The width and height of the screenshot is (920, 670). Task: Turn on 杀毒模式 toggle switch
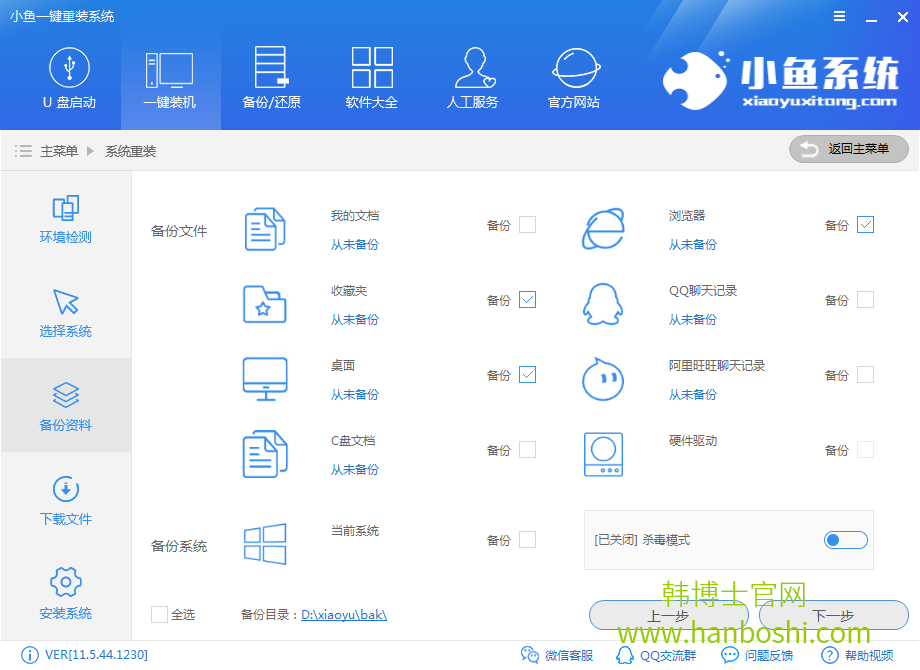pos(844,539)
